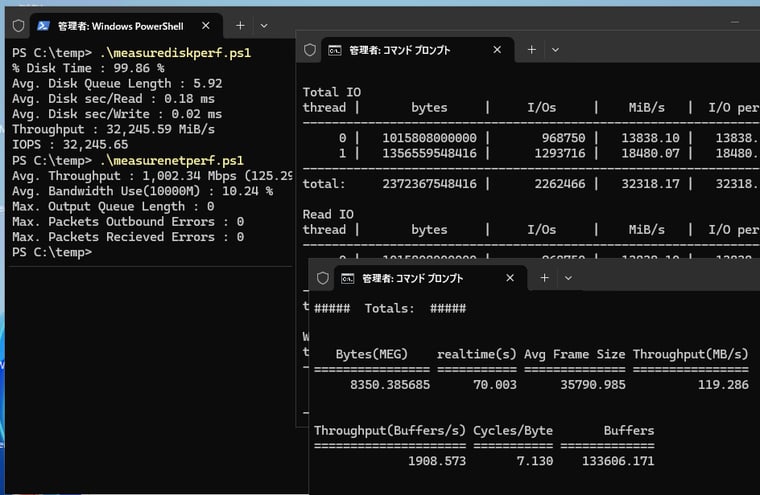This screenshot has width=760, height=495.
Task: Close the upper Command Prompt tab
Action: tap(497, 49)
